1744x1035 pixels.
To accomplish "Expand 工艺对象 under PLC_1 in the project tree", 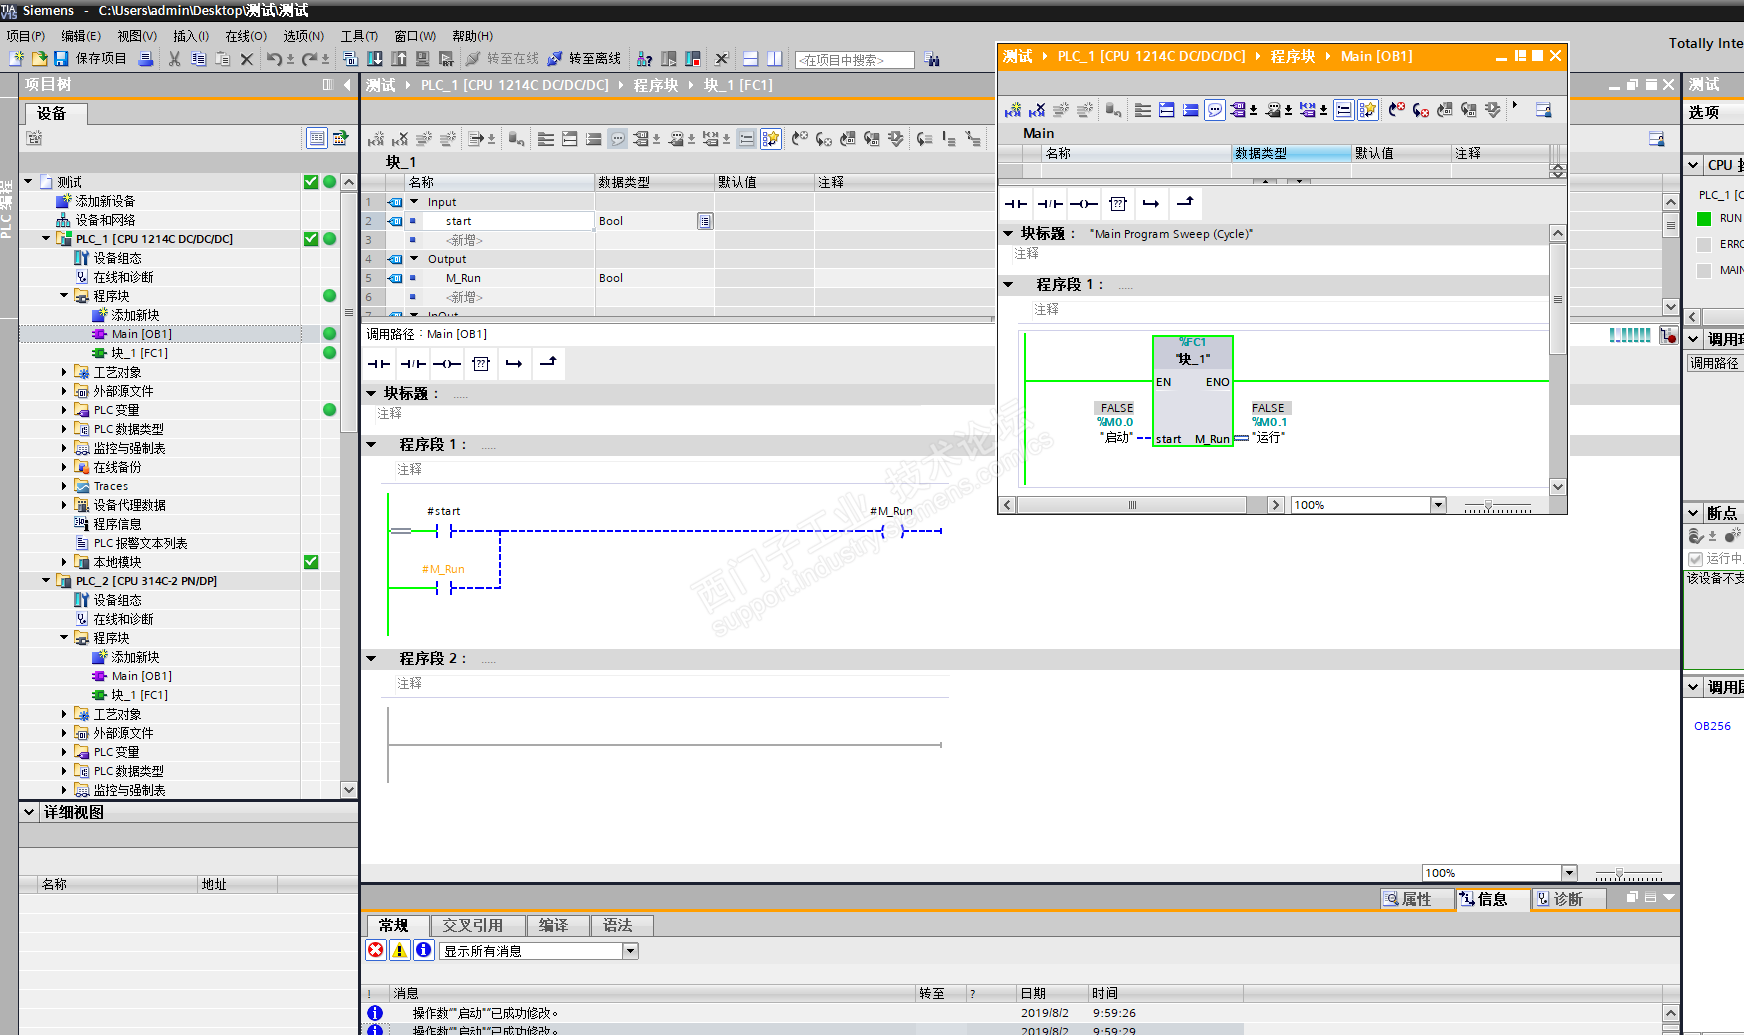I will (64, 372).
